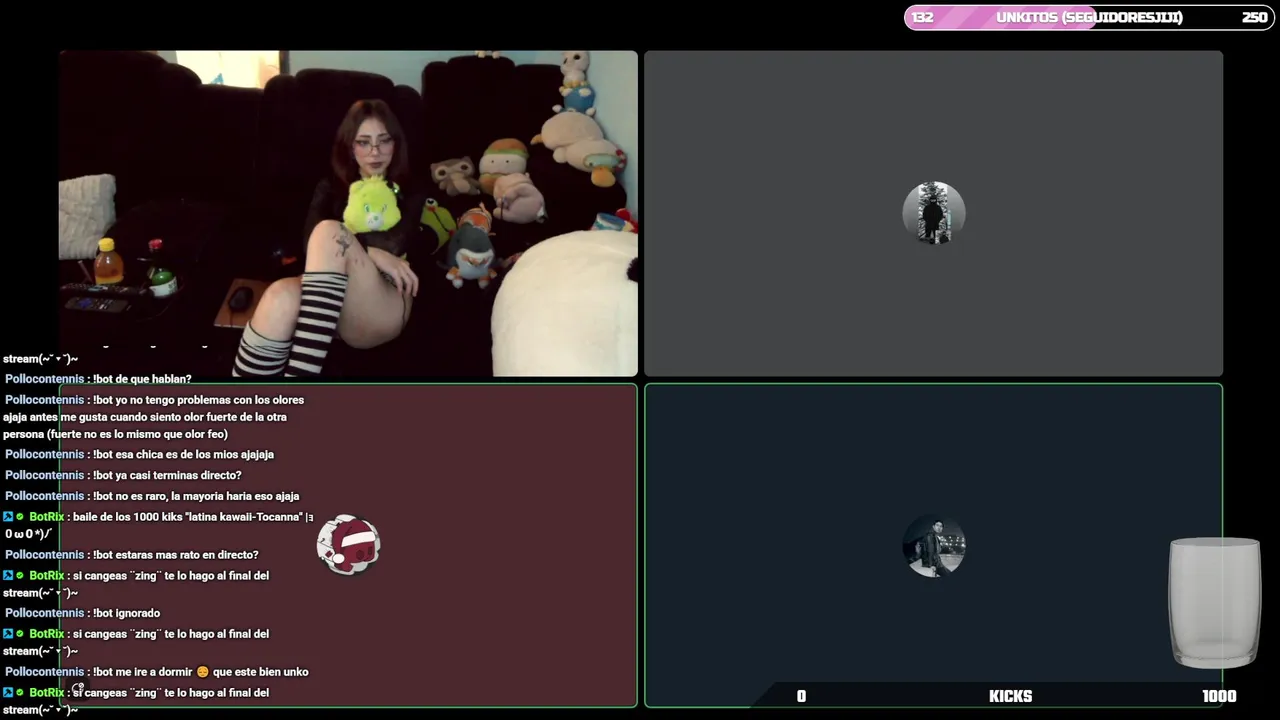Click the sleepy emoji in the dormir message
The image size is (1280, 720).
203,672
